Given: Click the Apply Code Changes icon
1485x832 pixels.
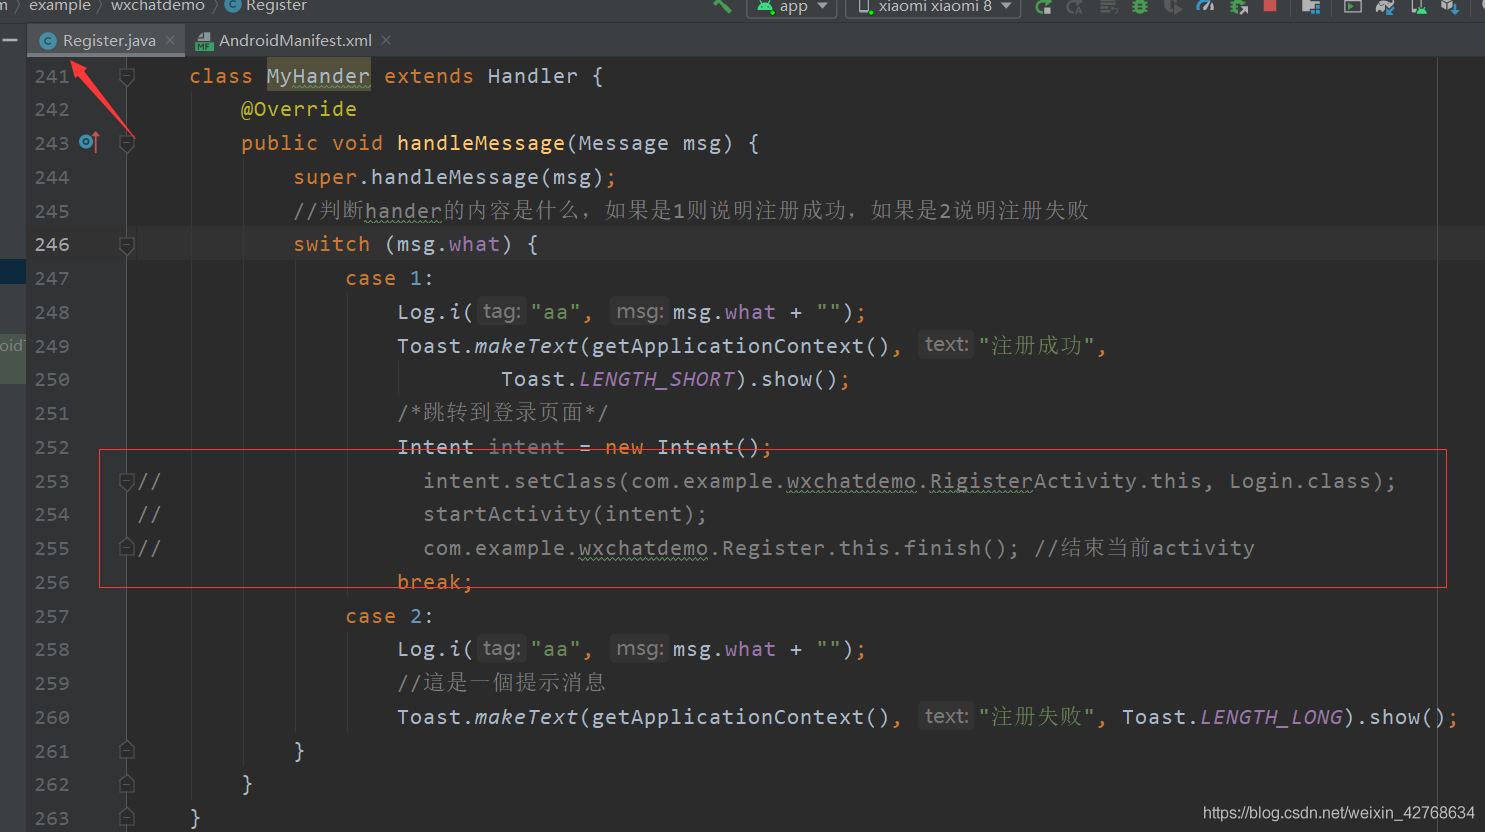Looking at the screenshot, I should click(1108, 7).
